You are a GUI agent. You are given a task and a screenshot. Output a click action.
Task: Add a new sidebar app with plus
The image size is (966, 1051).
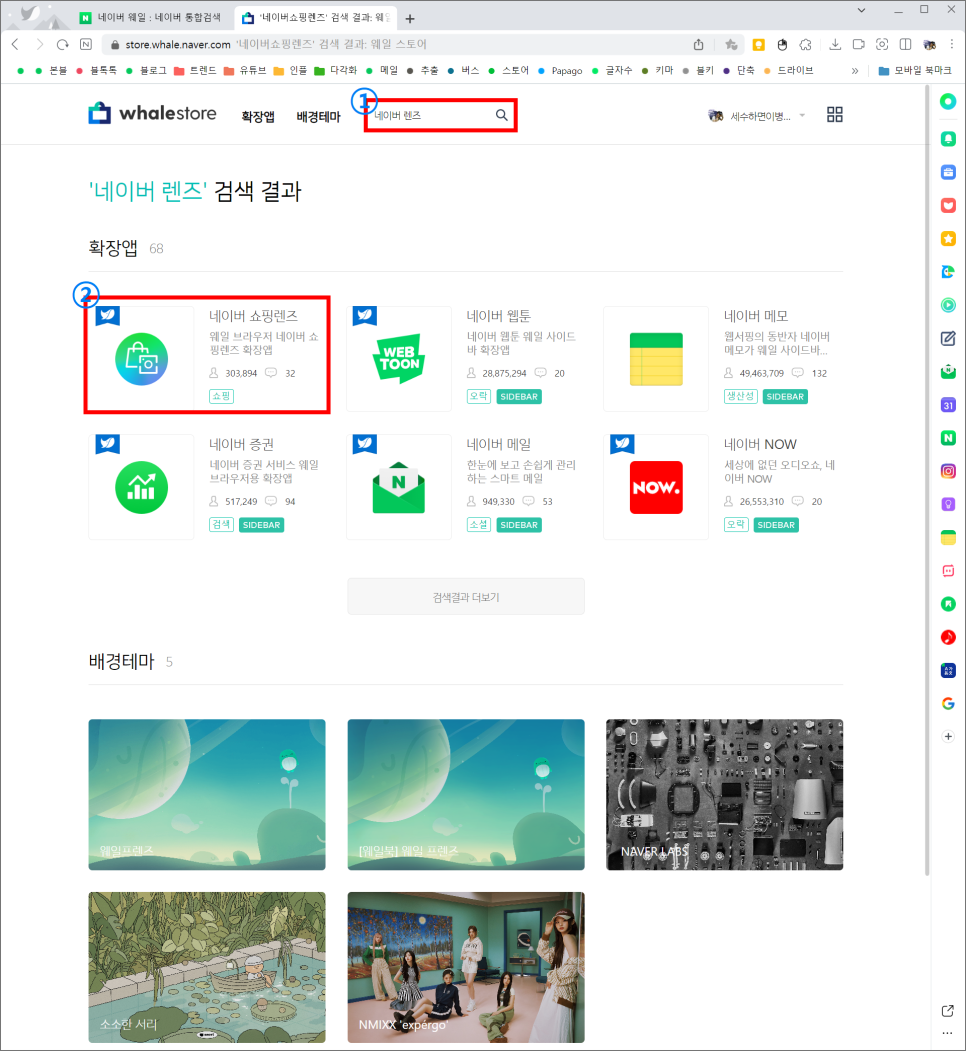click(948, 737)
